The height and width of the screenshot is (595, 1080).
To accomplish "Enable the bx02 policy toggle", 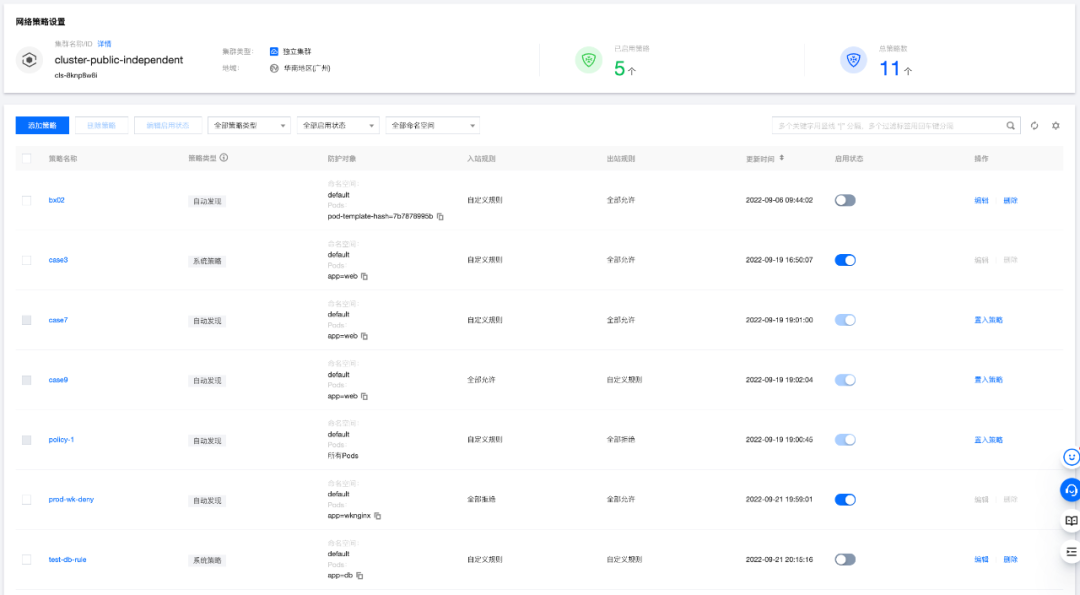I will (x=845, y=200).
